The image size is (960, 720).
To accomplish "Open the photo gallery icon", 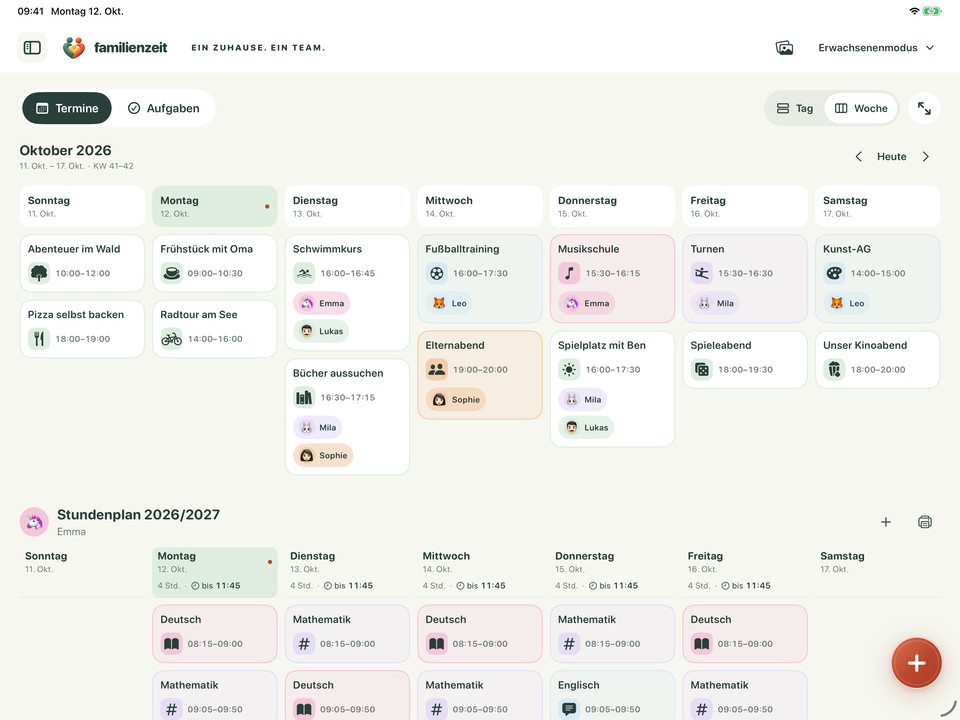I will 784,48.
